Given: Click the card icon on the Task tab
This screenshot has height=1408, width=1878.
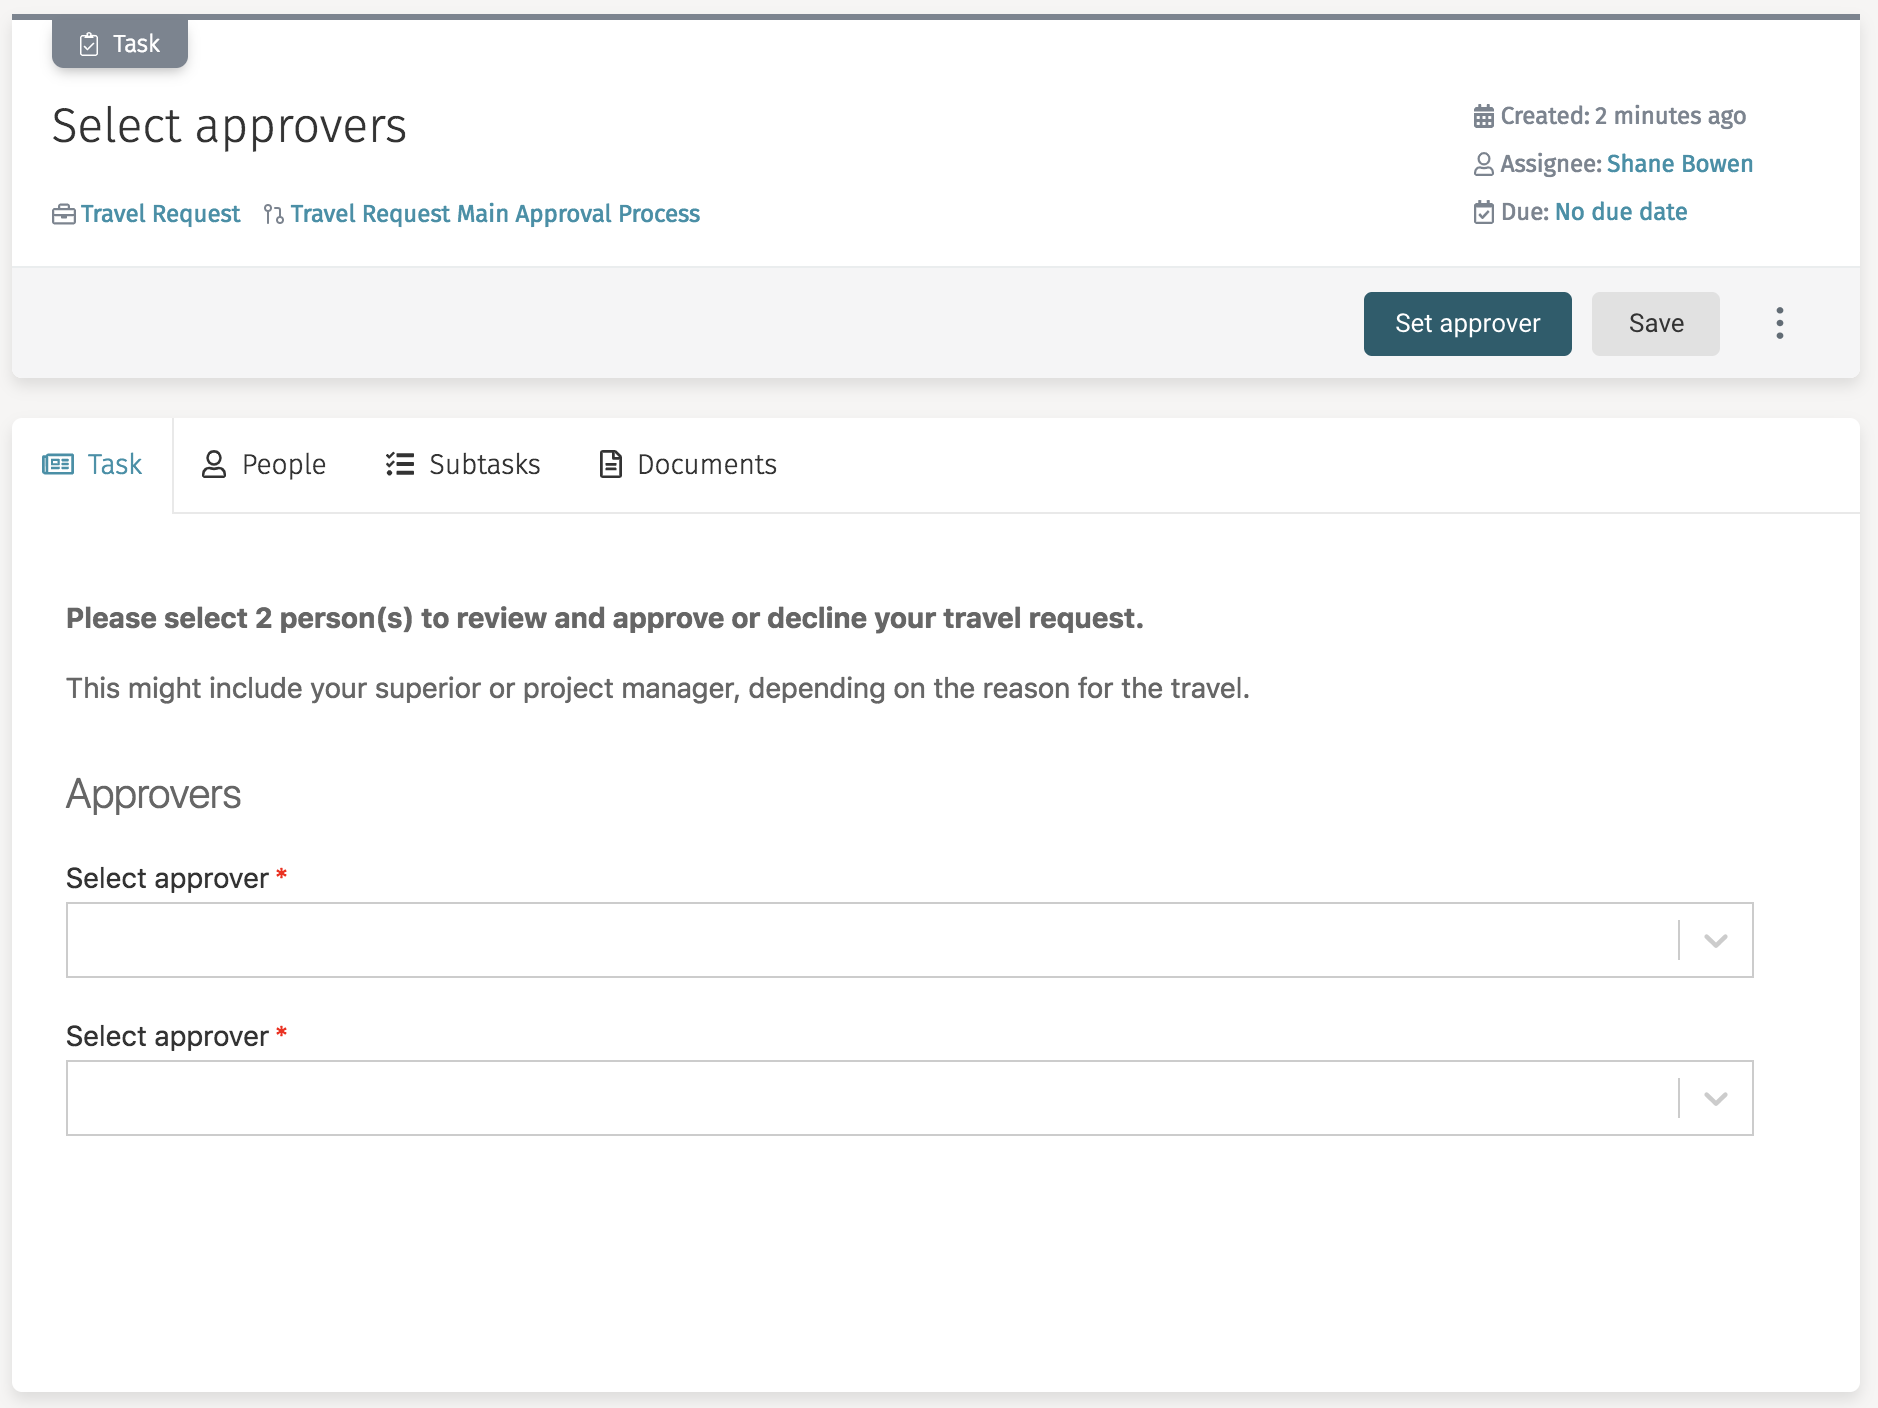Looking at the screenshot, I should point(59,463).
